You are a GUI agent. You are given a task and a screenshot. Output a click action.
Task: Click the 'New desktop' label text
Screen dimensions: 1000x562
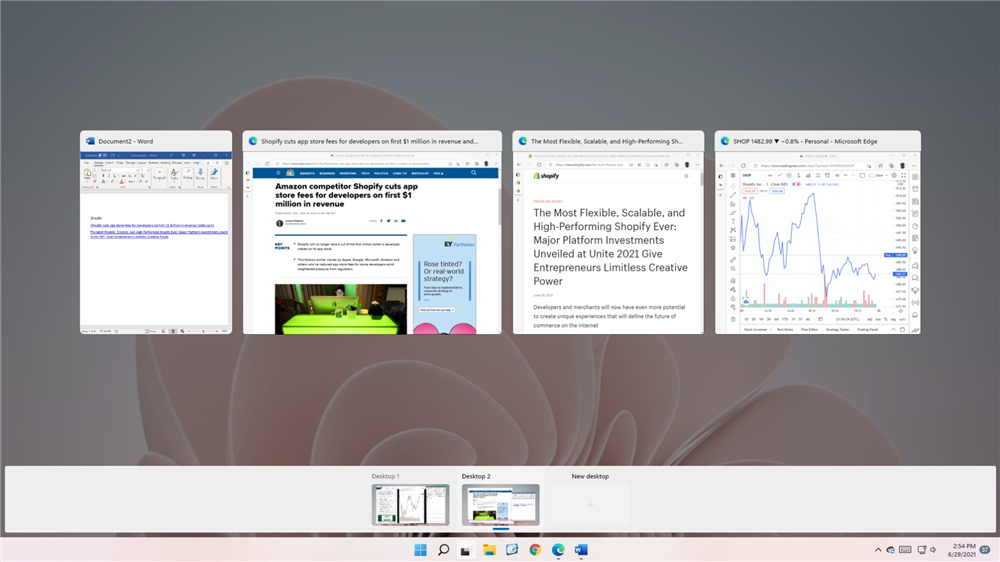(x=590, y=476)
